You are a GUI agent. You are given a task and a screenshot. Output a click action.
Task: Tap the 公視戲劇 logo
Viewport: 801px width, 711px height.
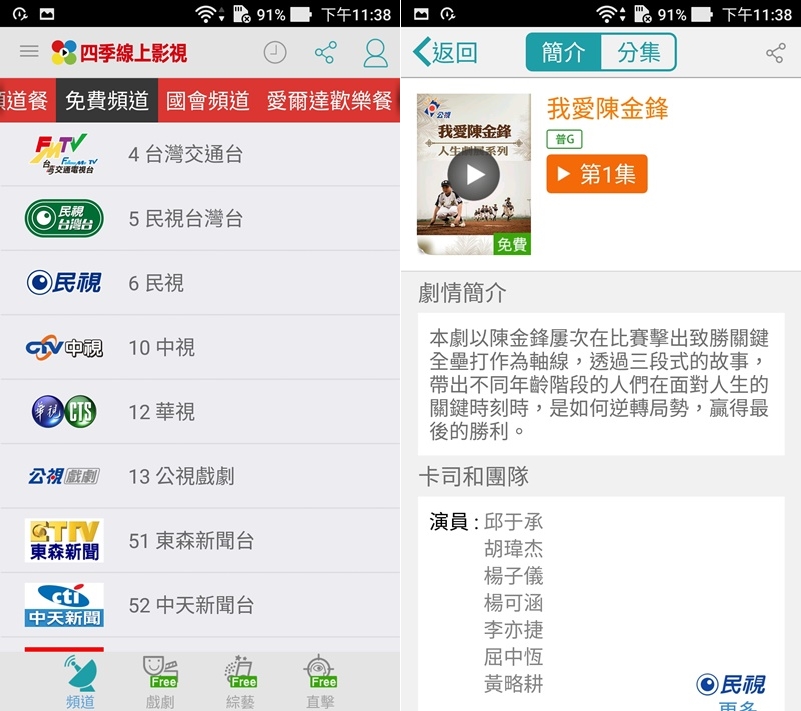click(64, 476)
